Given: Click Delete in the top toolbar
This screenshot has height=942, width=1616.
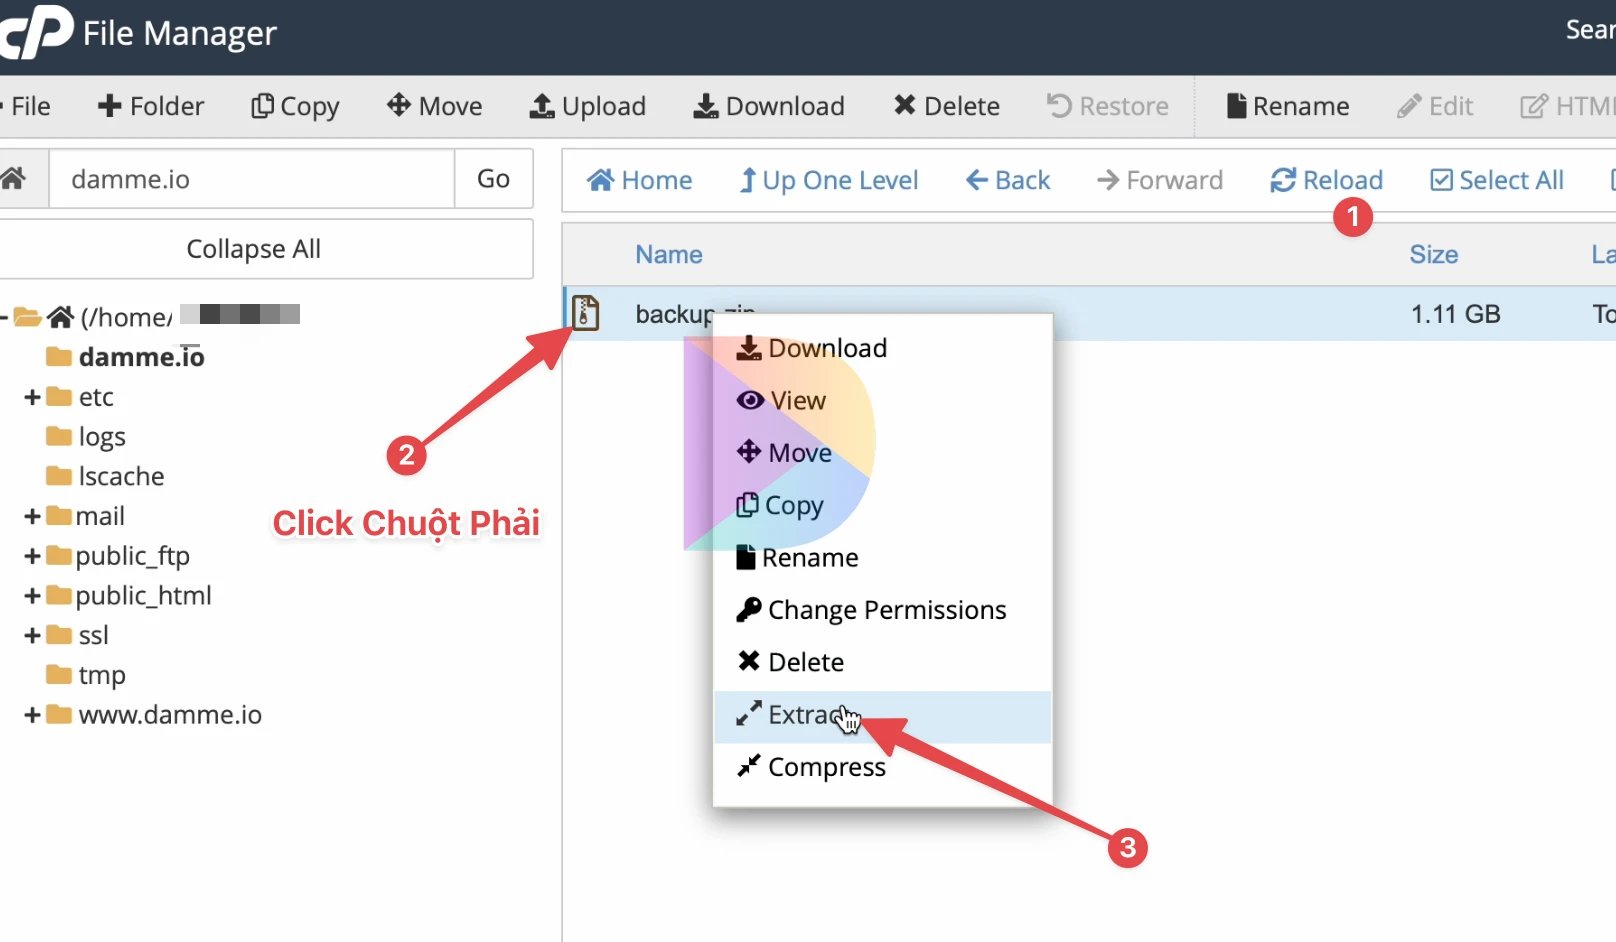Looking at the screenshot, I should tap(946, 106).
